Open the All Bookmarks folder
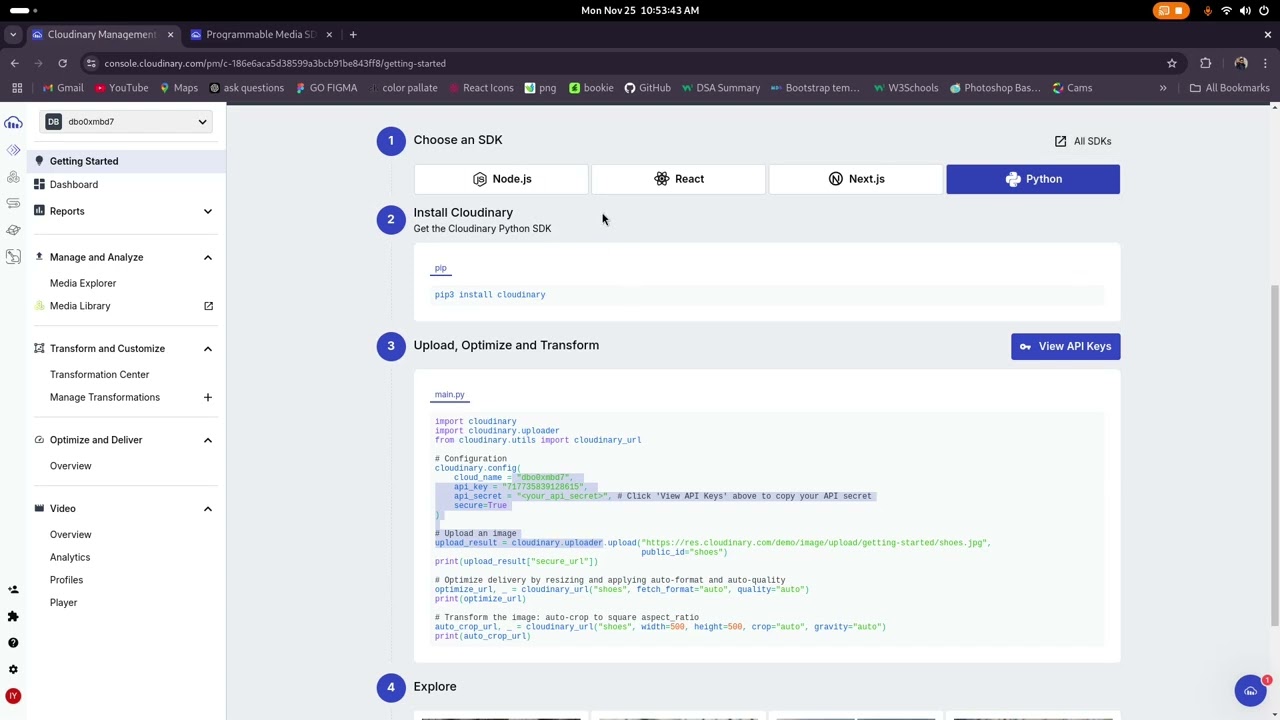 point(1229,88)
